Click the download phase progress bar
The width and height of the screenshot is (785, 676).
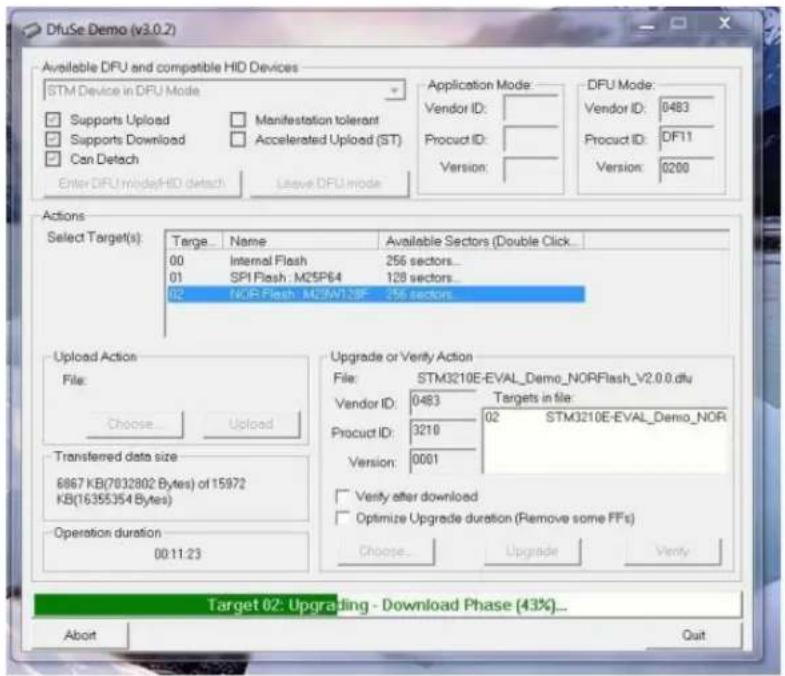coord(387,605)
